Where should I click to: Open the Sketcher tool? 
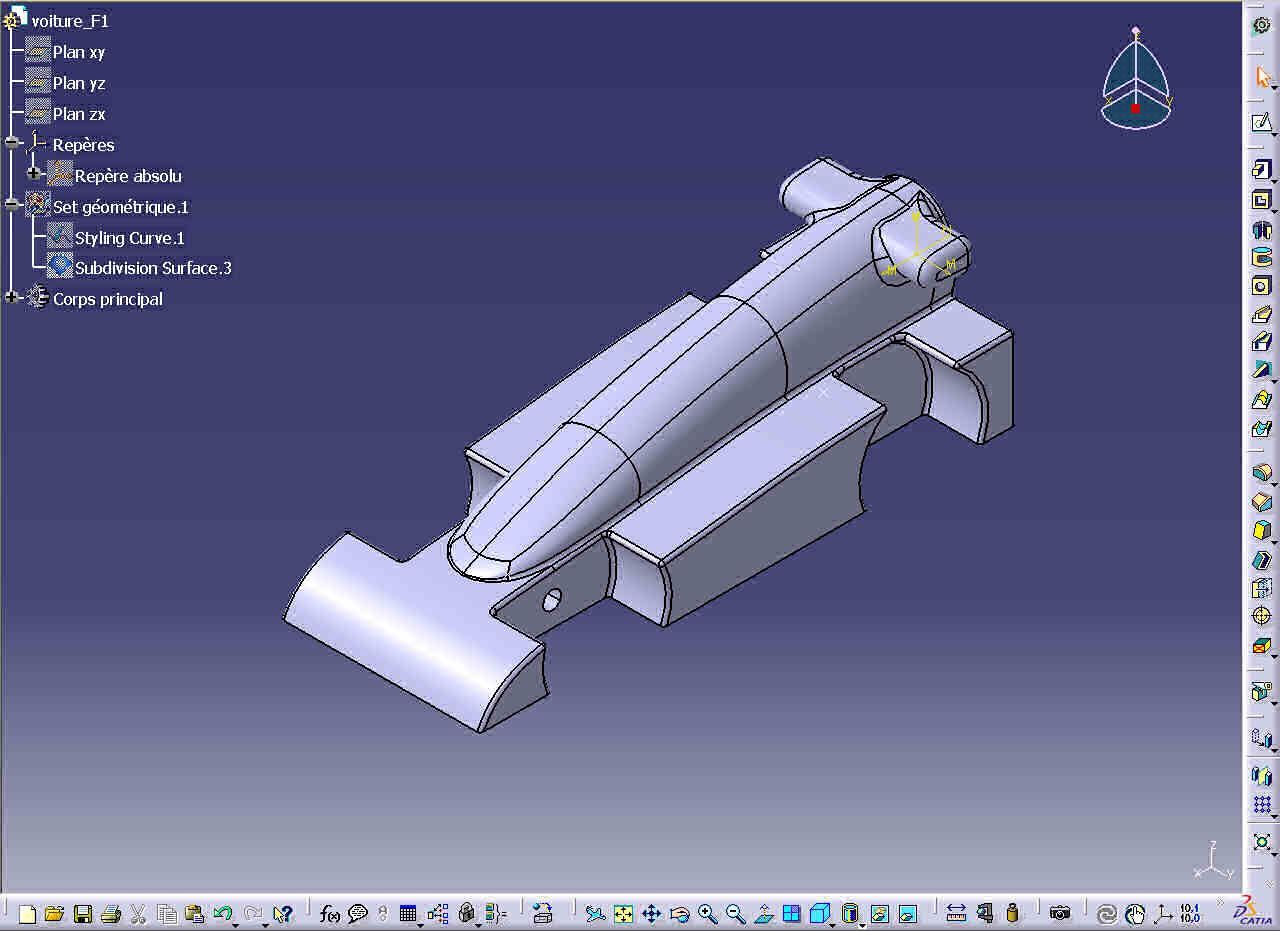(x=1261, y=123)
